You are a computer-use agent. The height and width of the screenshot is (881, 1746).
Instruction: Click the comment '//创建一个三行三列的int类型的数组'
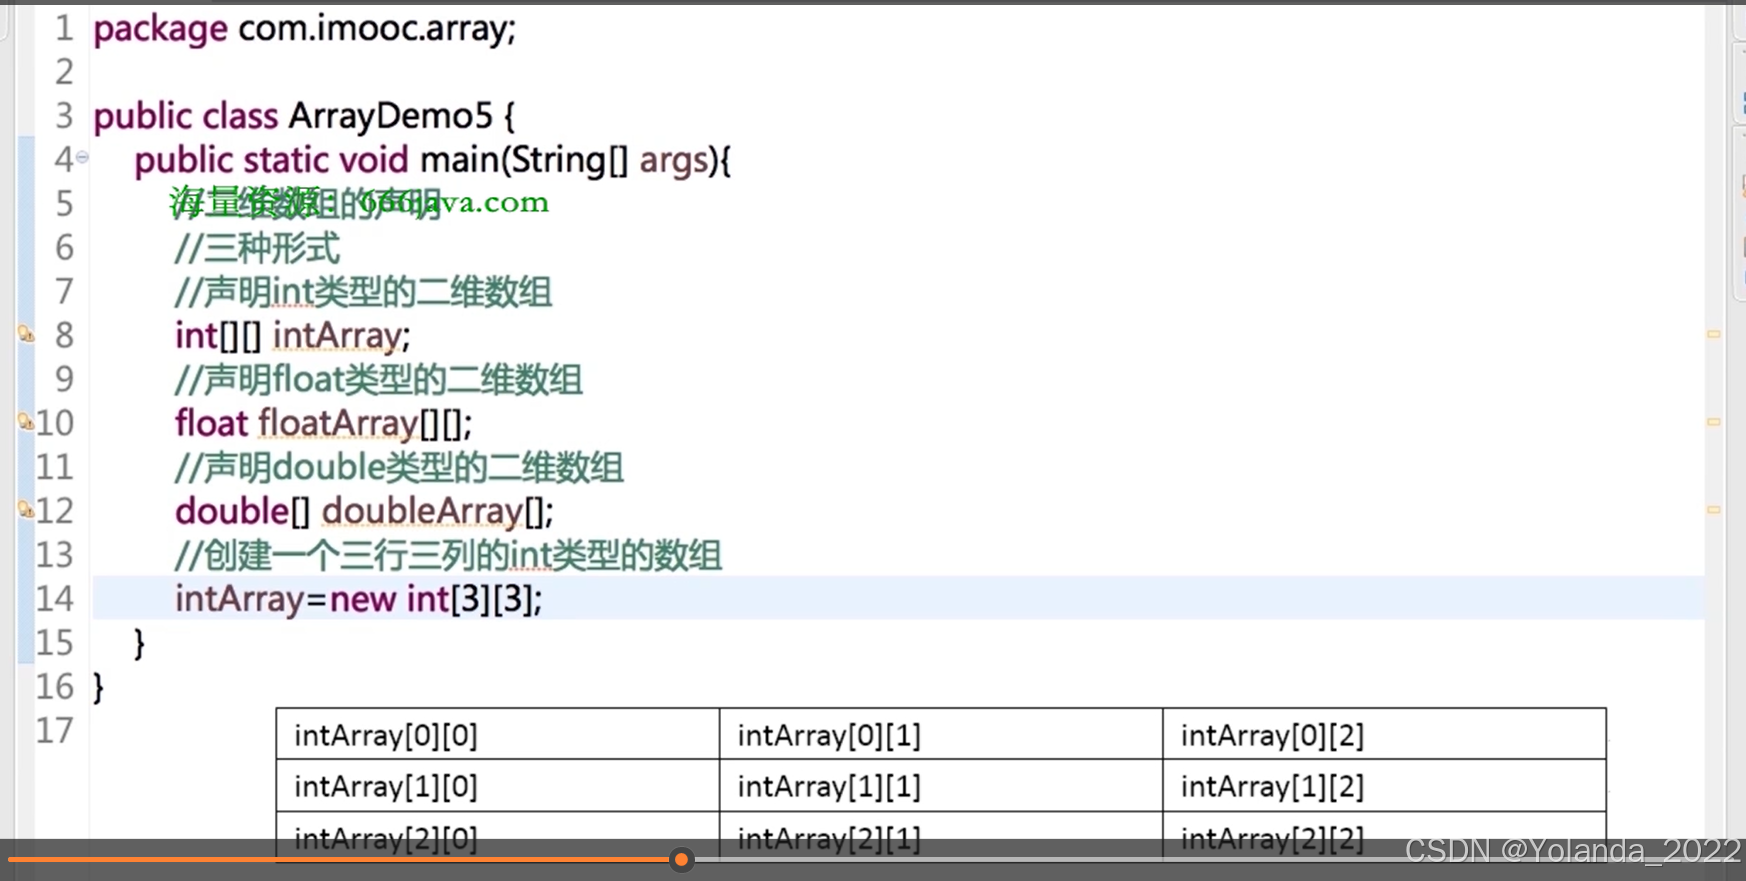(448, 556)
